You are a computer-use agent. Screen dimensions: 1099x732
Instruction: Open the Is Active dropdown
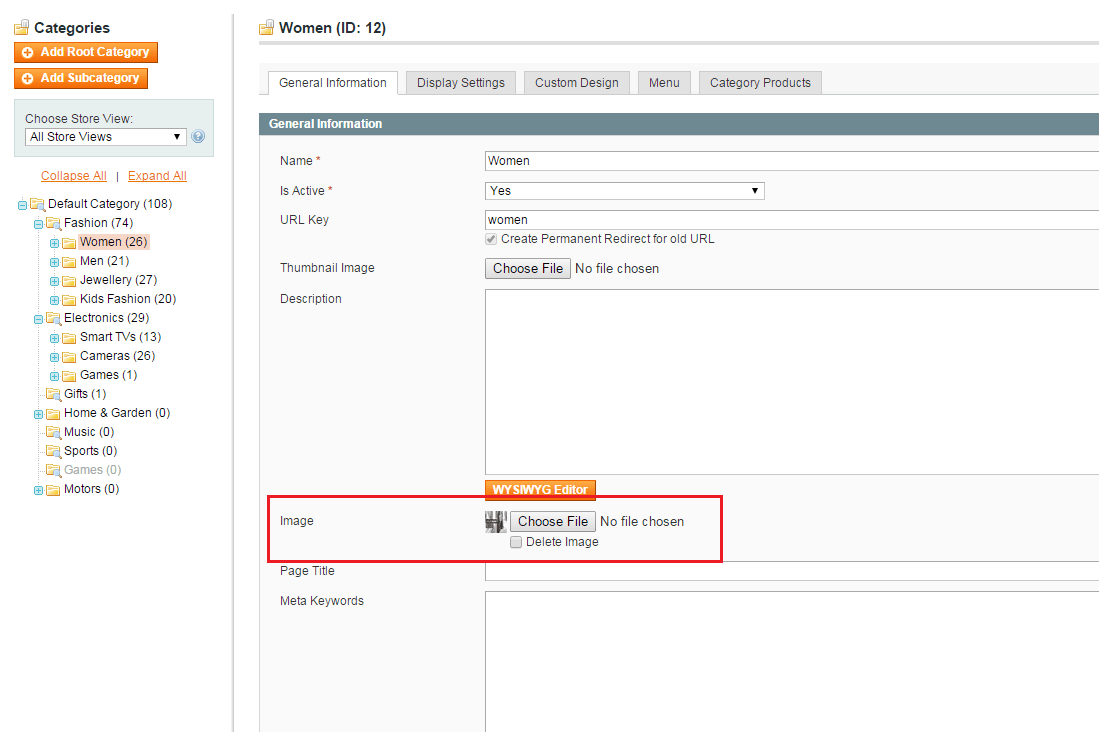pyautogui.click(x=624, y=190)
